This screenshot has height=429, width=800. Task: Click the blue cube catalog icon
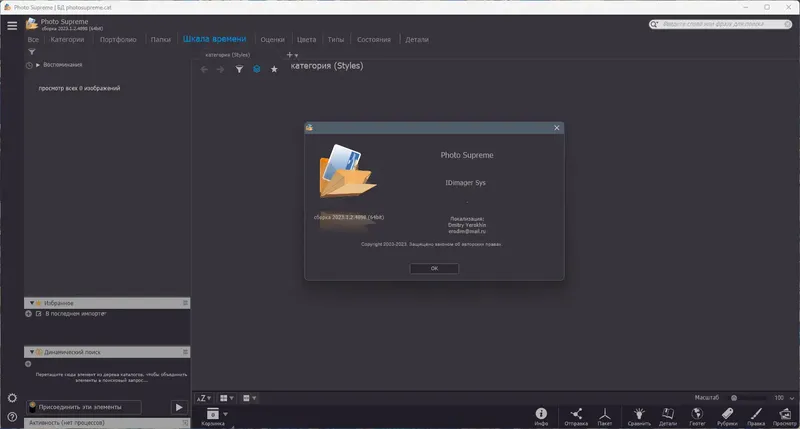click(x=257, y=69)
